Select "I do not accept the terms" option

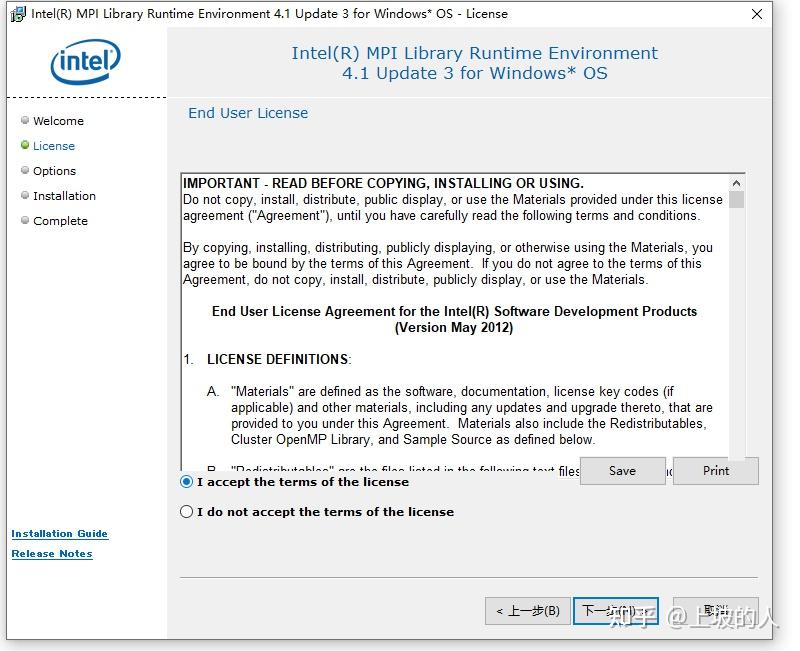(x=187, y=512)
